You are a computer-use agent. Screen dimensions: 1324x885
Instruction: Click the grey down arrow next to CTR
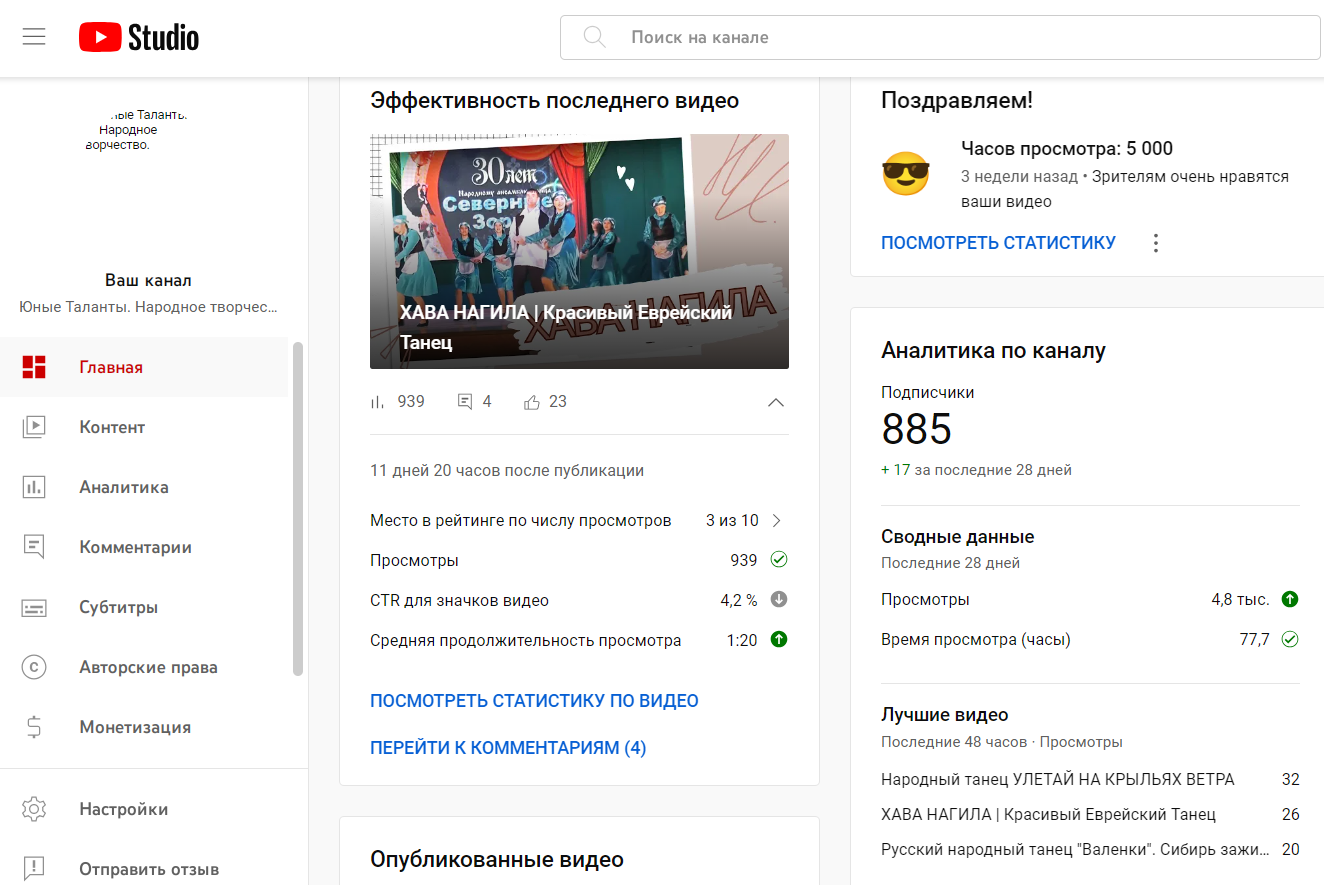779,600
